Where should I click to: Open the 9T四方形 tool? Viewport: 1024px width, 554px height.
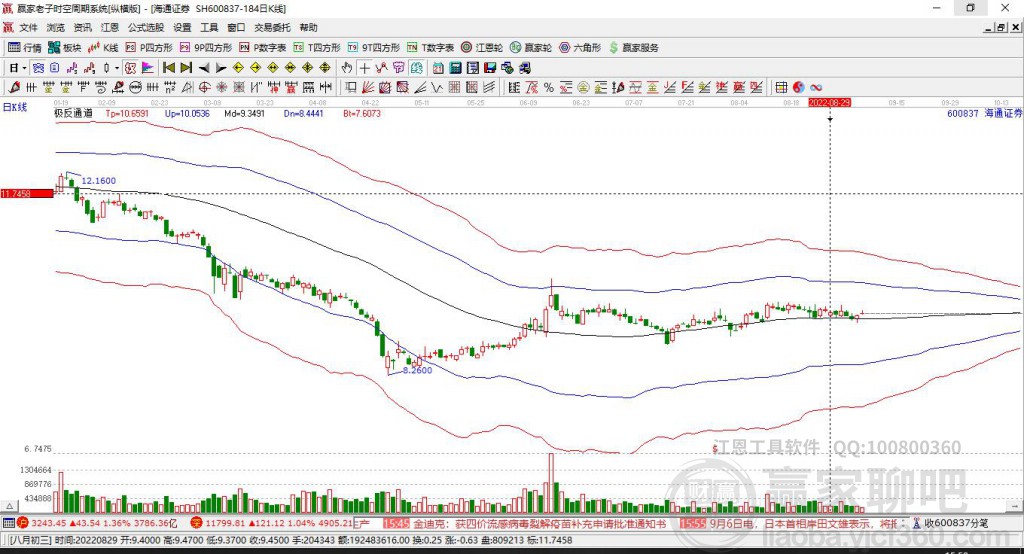pyautogui.click(x=374, y=48)
